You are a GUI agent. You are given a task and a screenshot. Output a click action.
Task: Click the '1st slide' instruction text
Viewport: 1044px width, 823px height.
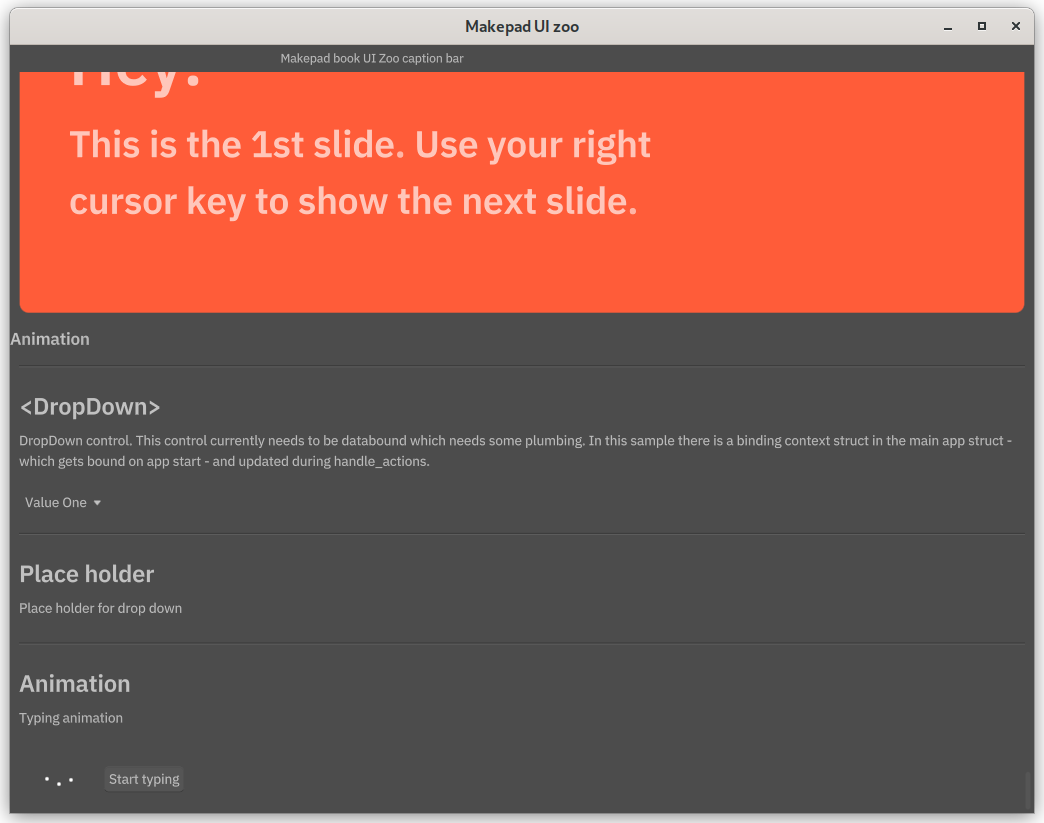[360, 146]
